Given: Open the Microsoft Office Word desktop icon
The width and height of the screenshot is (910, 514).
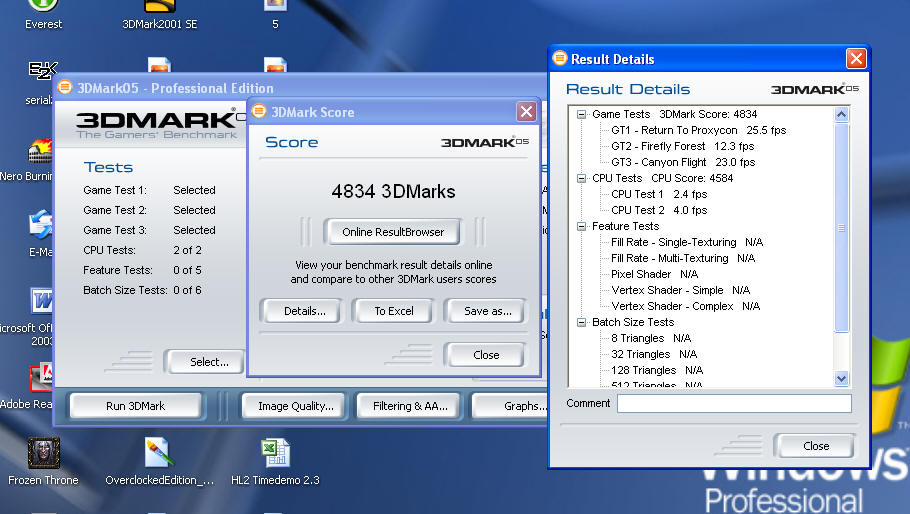Looking at the screenshot, I should (x=41, y=301).
